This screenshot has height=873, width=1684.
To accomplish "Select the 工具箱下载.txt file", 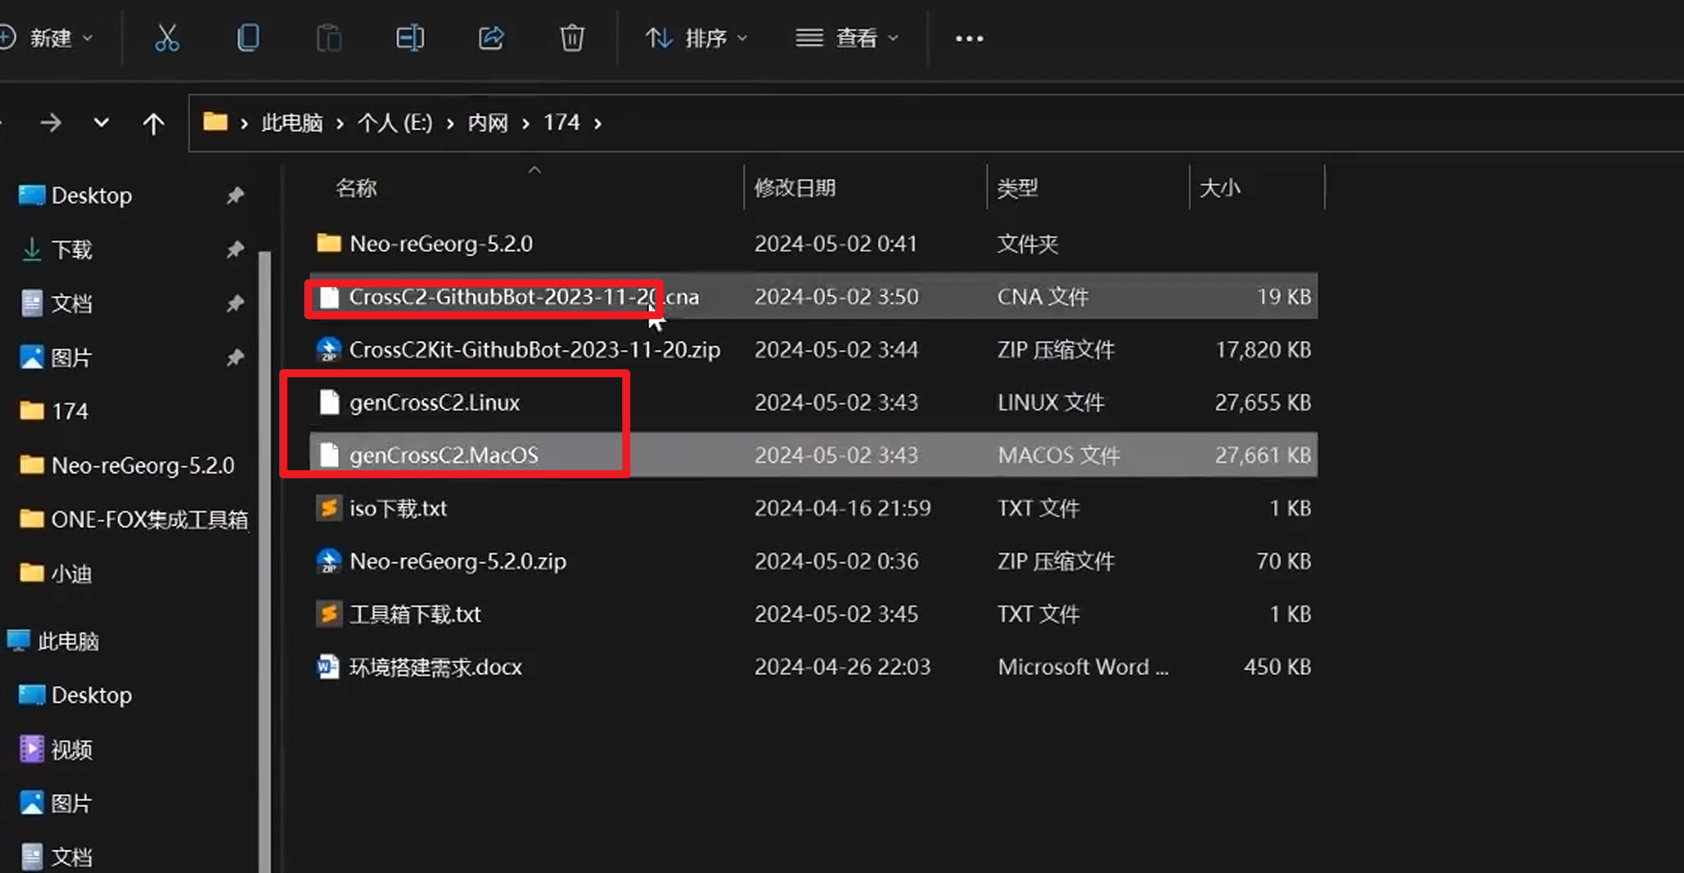I will coord(813,614).
